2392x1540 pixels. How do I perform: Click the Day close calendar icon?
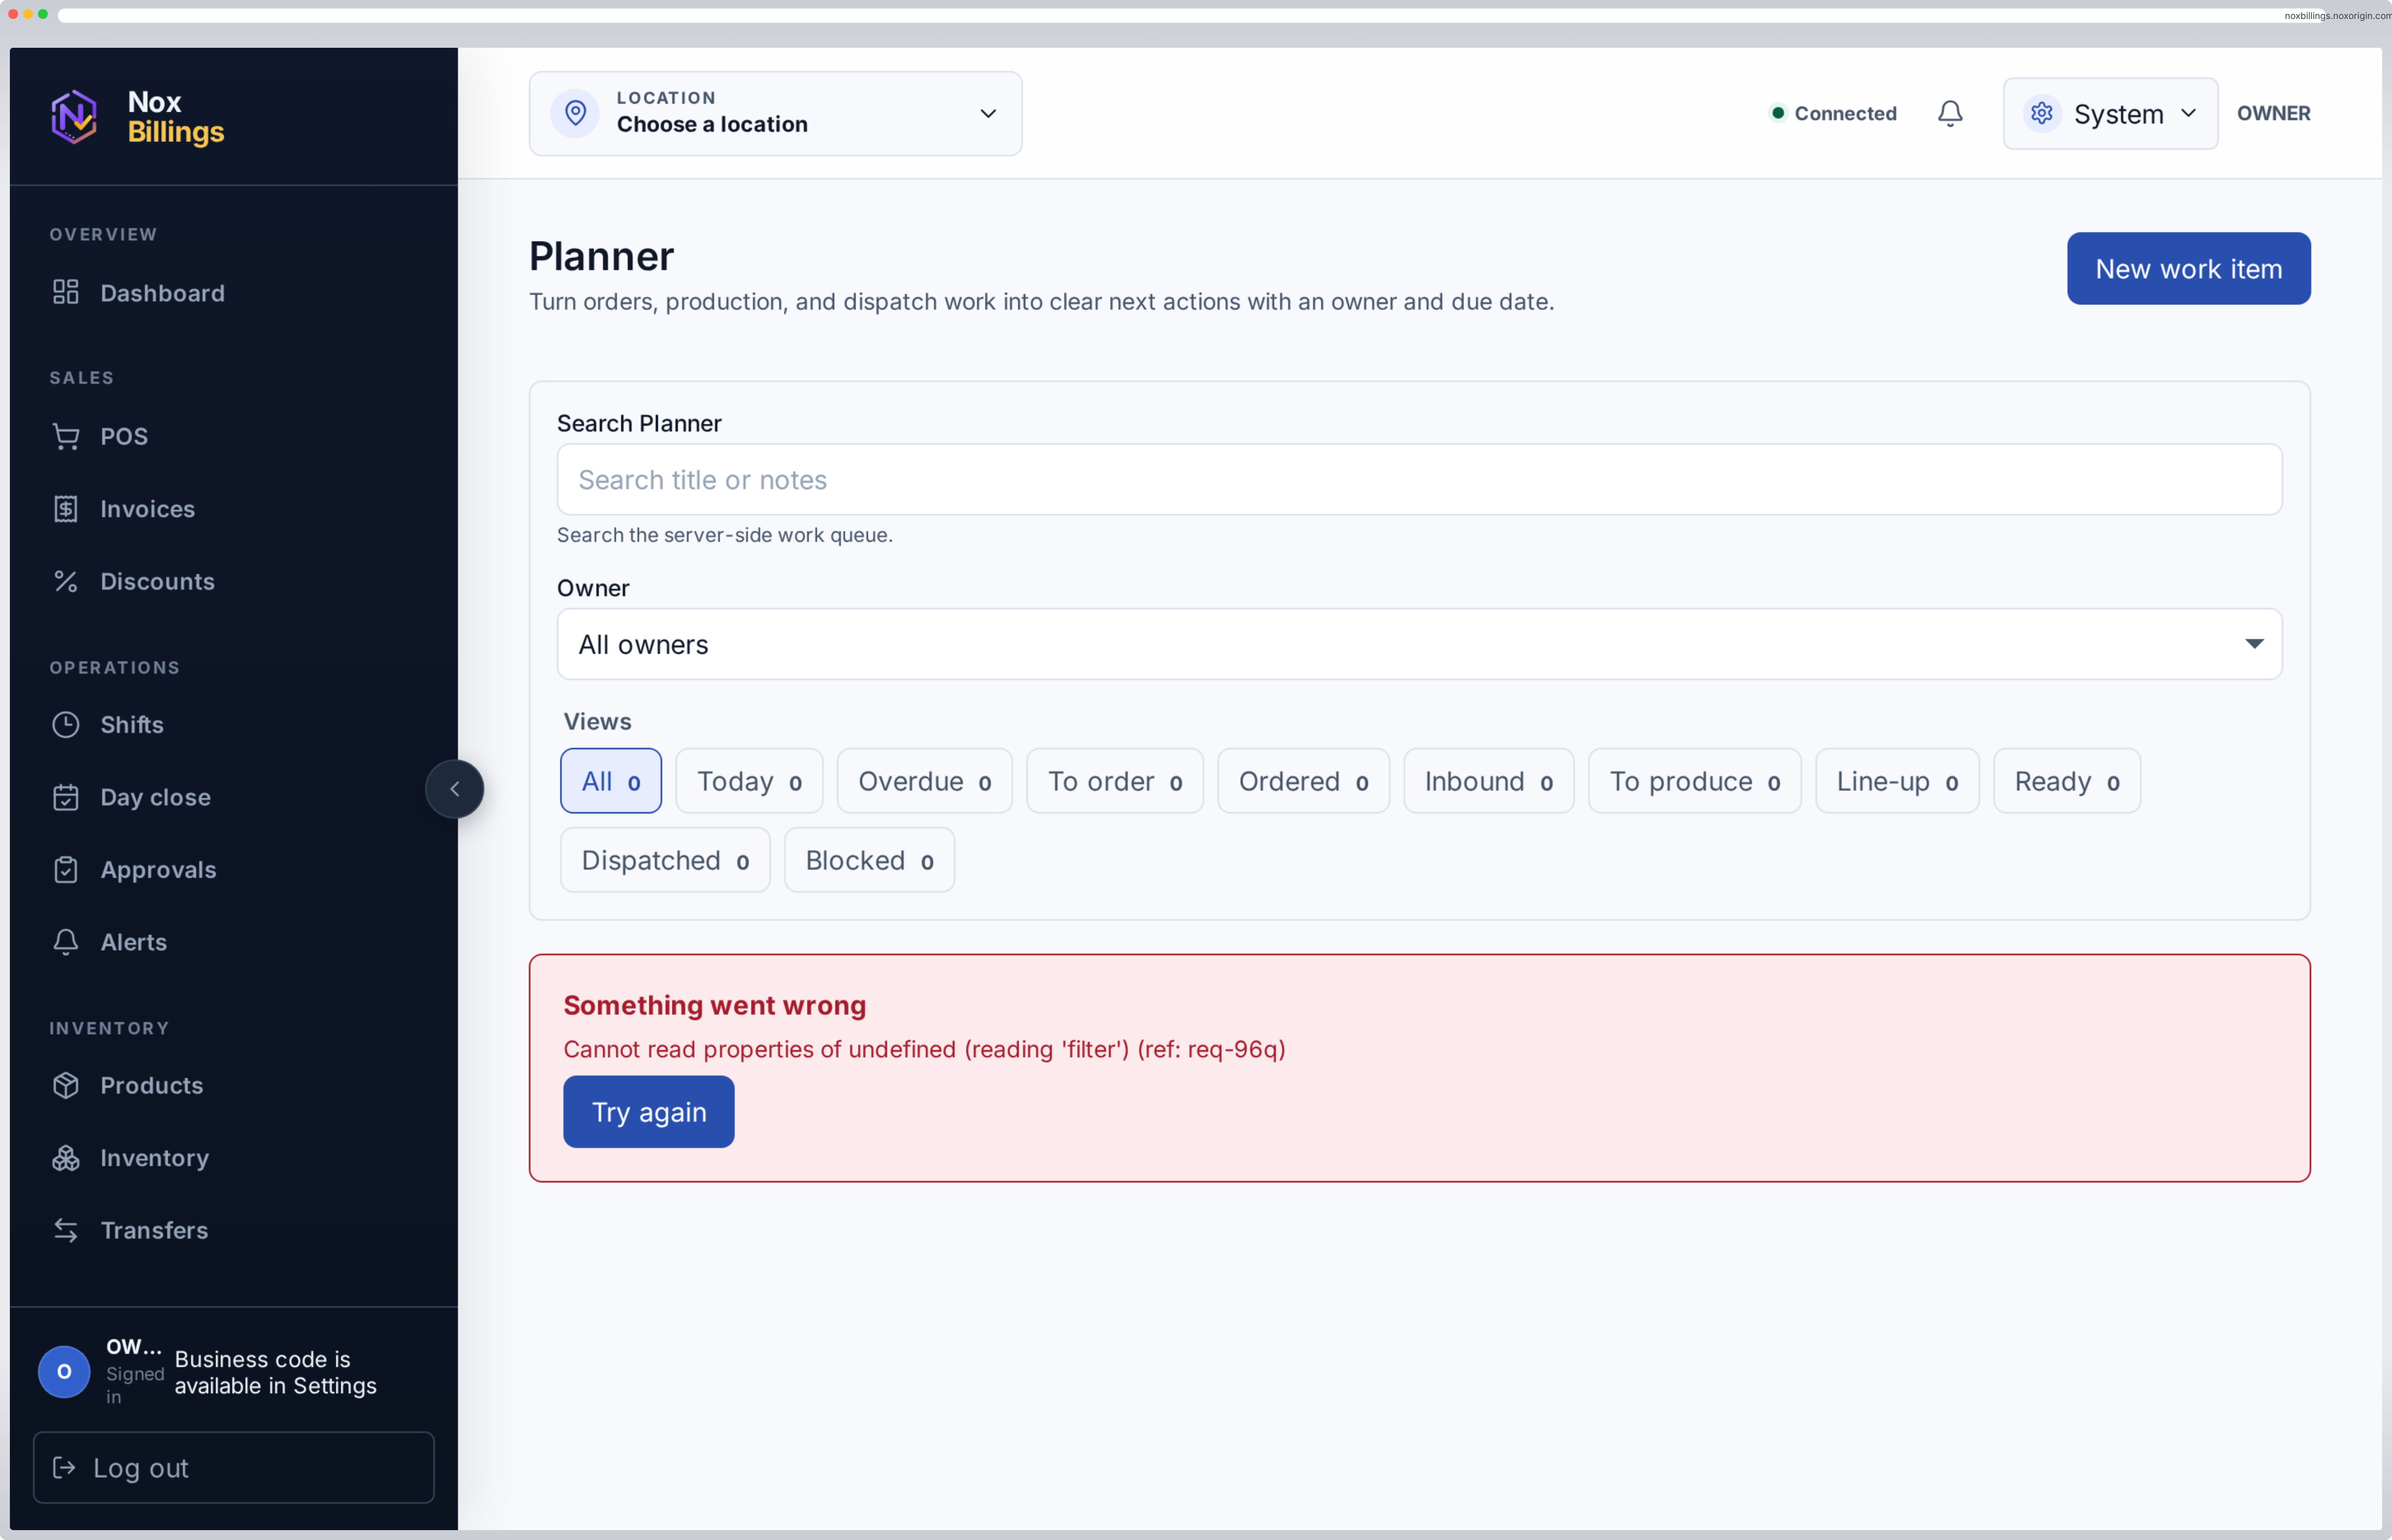66,797
